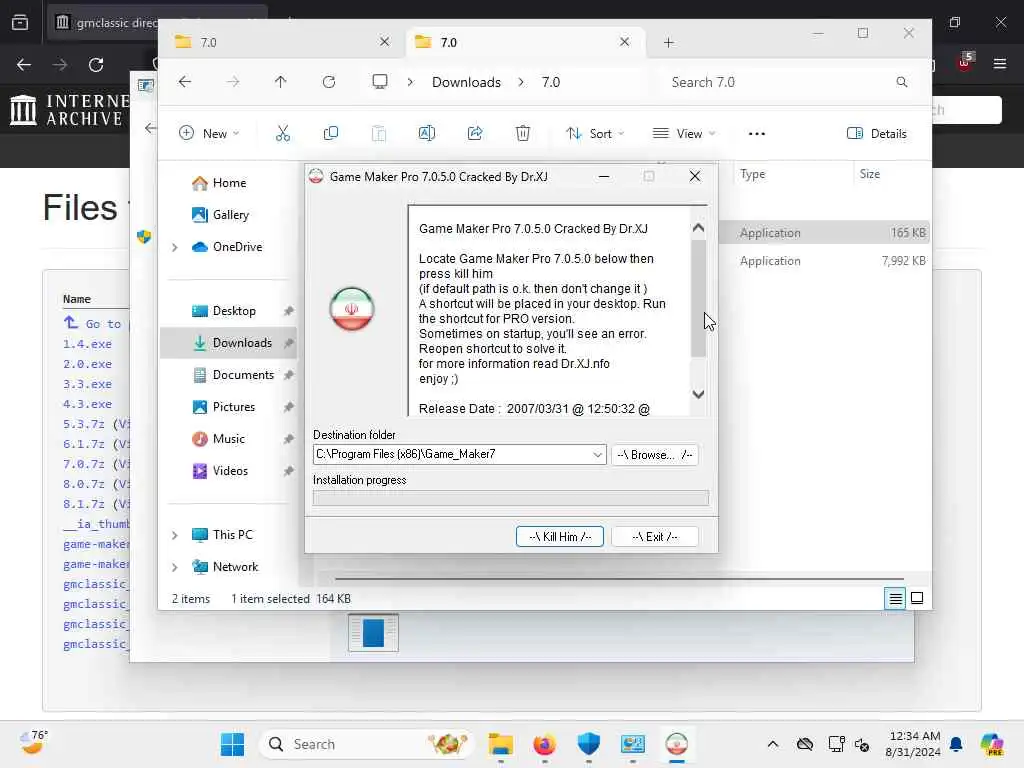Open the Firefox hamburger menu

tap(999, 64)
